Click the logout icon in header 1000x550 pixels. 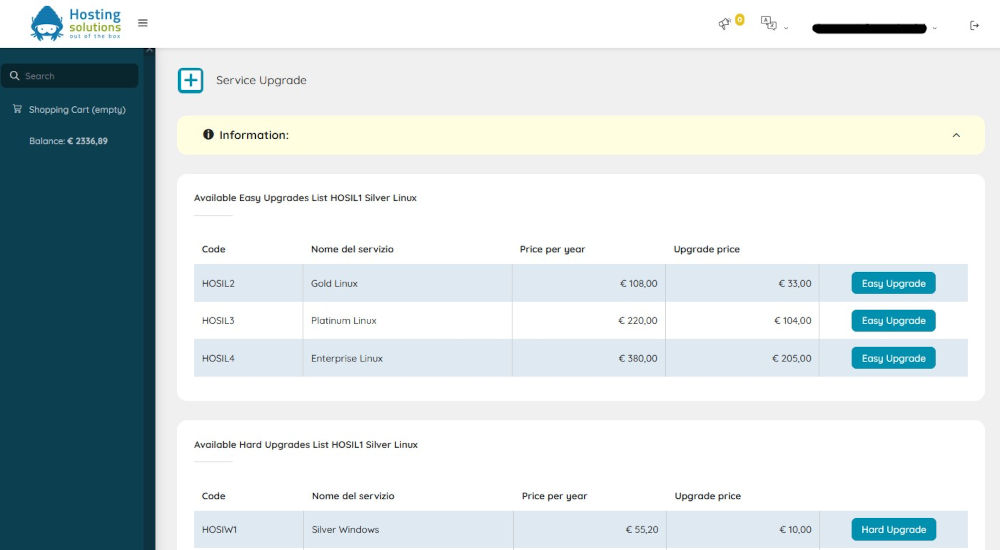[x=974, y=26]
